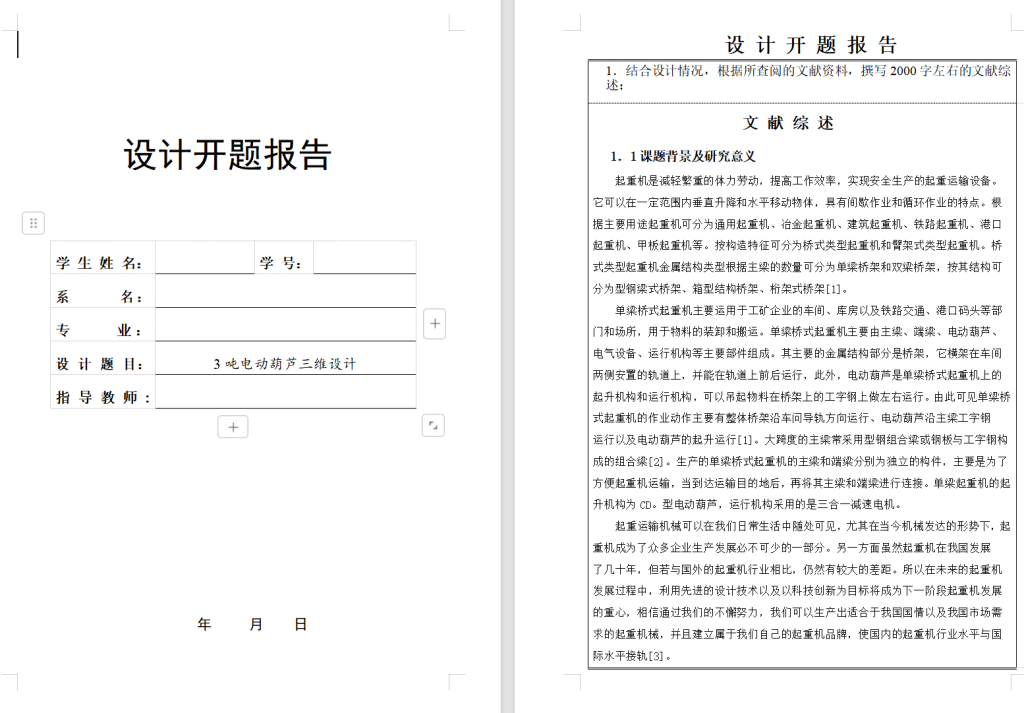This screenshot has height=713, width=1024.
Task: Click the plus icon to add table column
Action: (435, 324)
